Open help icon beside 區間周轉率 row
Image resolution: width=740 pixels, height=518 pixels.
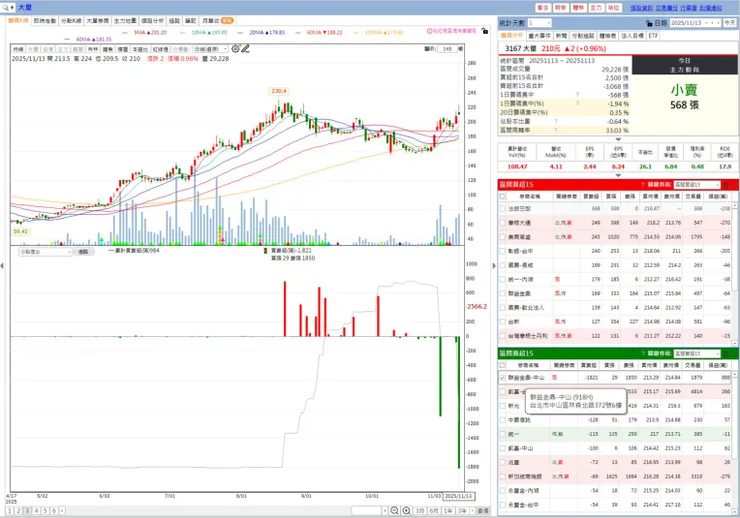[x=556, y=130]
